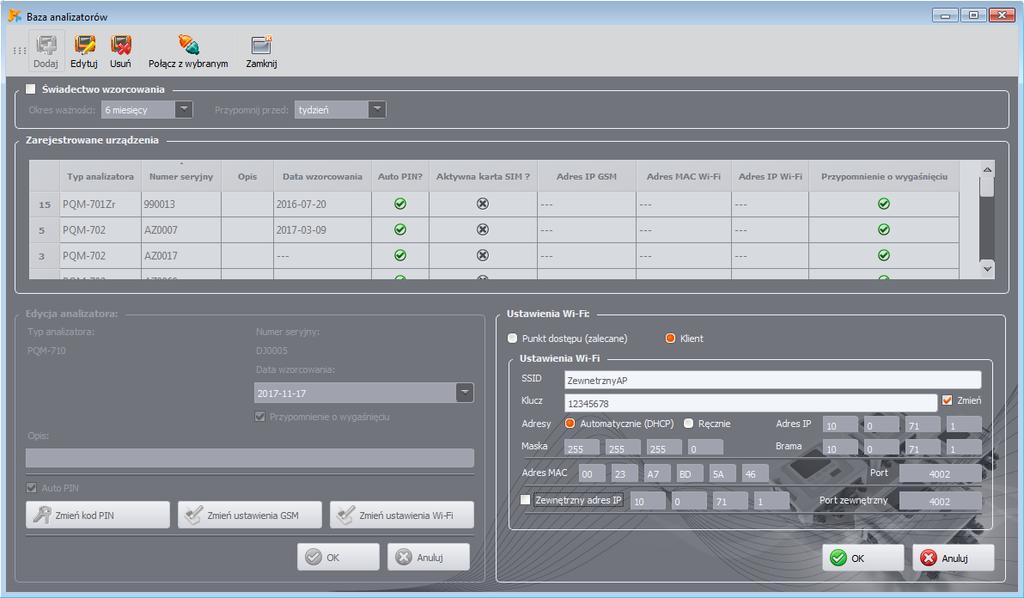Click the Klucz field 12345678

(750, 403)
